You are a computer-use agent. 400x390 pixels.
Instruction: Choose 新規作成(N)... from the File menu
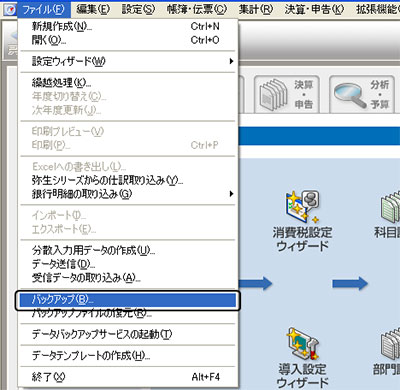click(127, 26)
